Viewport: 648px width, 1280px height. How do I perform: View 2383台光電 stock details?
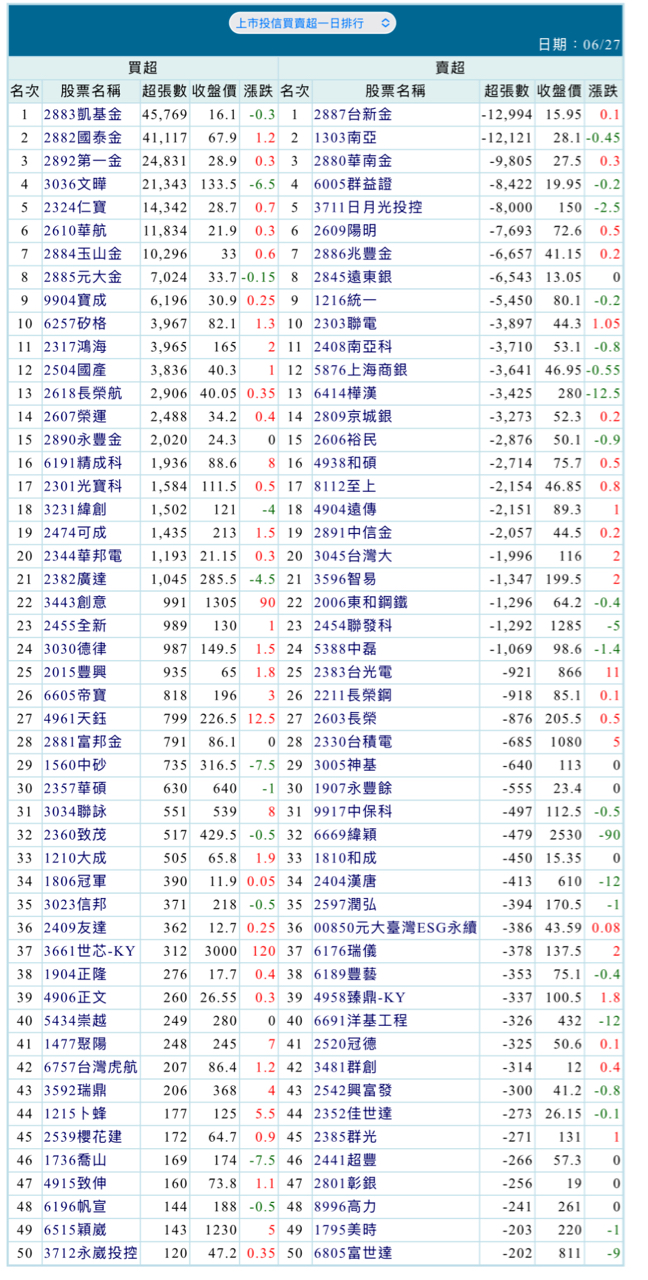(x=353, y=671)
